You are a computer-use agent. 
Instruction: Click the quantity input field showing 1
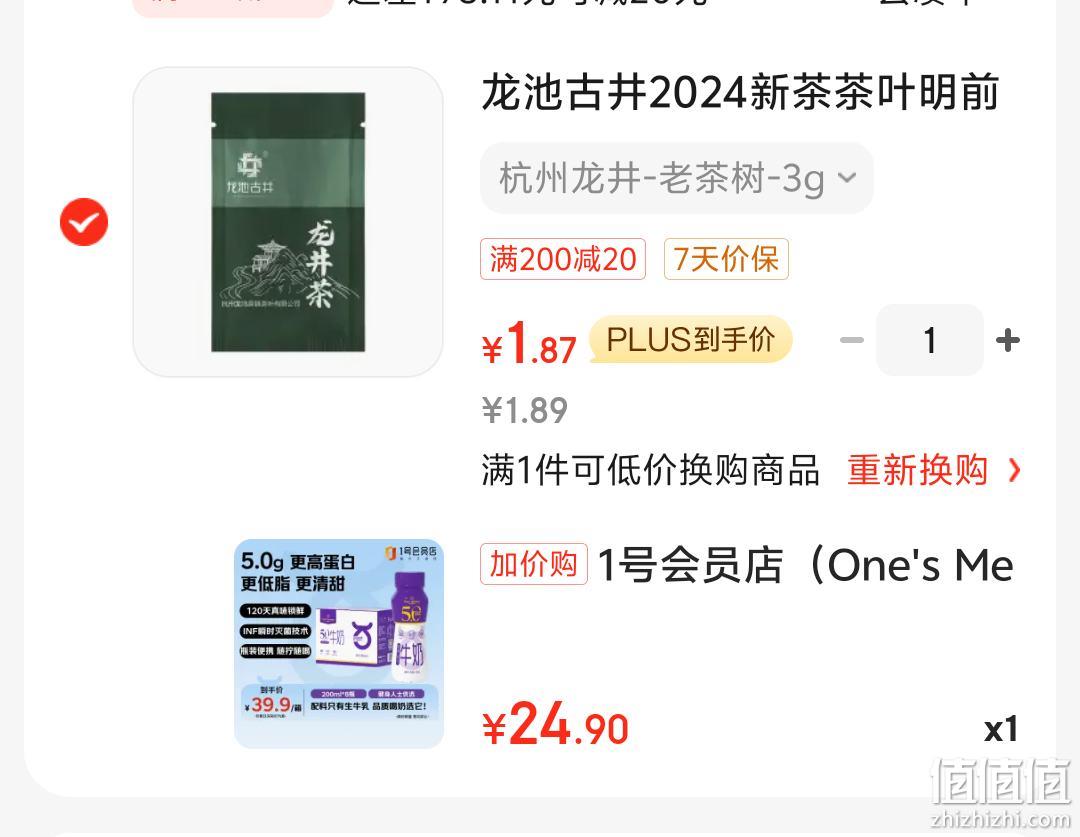coord(930,340)
